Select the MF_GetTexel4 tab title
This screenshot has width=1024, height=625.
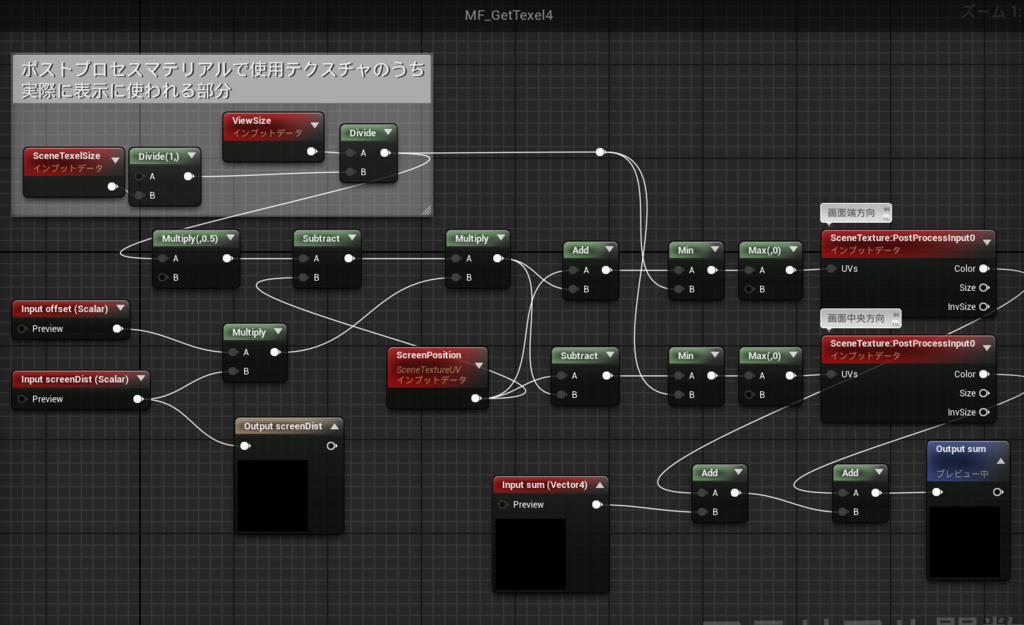[509, 15]
